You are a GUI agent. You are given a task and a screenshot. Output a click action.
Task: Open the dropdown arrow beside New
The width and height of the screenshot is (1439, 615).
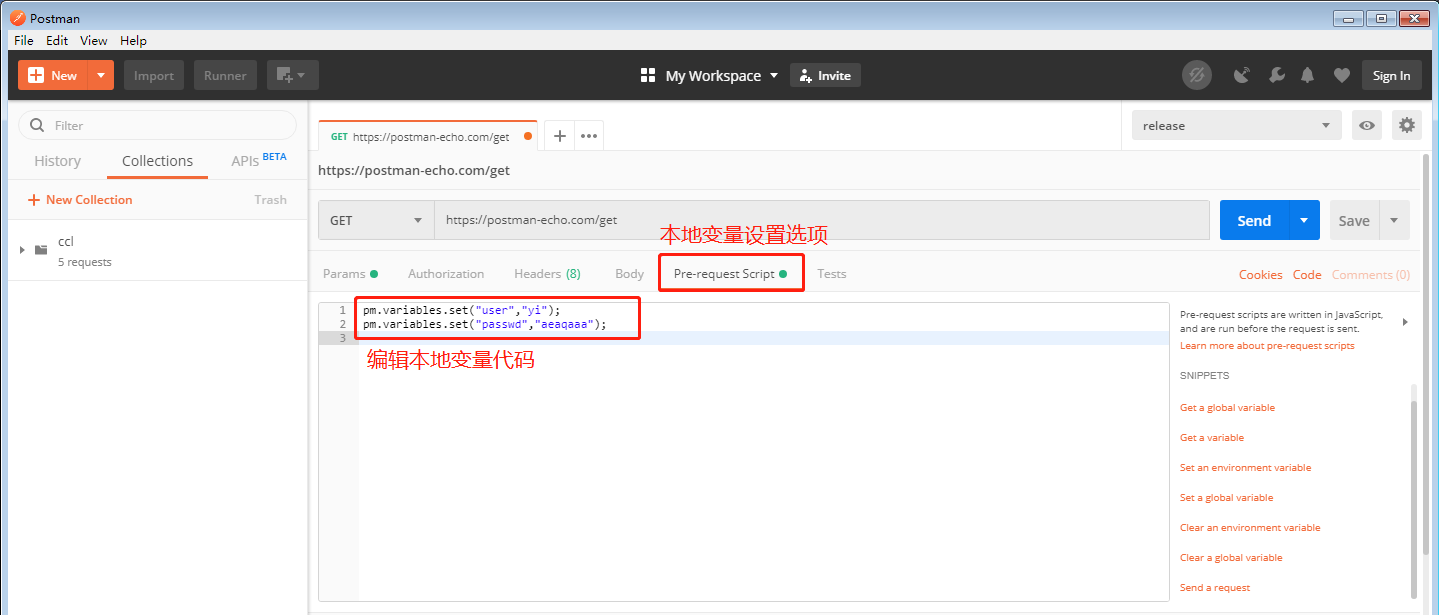tap(101, 75)
